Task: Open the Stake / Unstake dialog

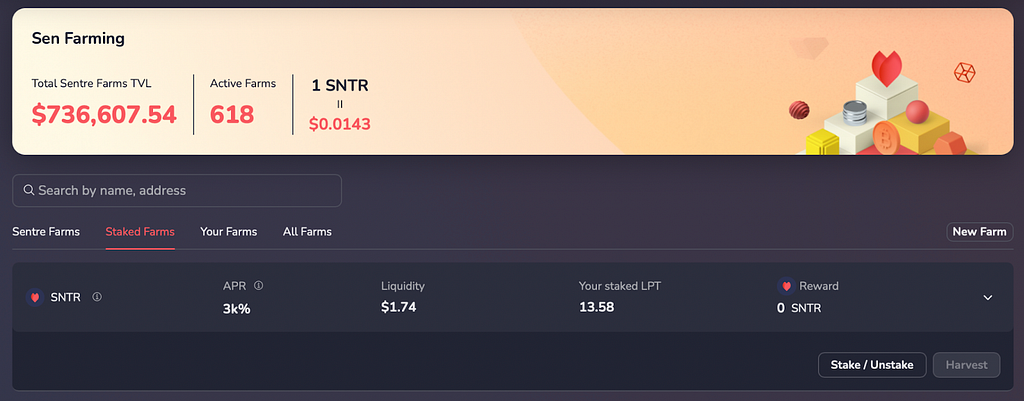Action: pos(872,365)
